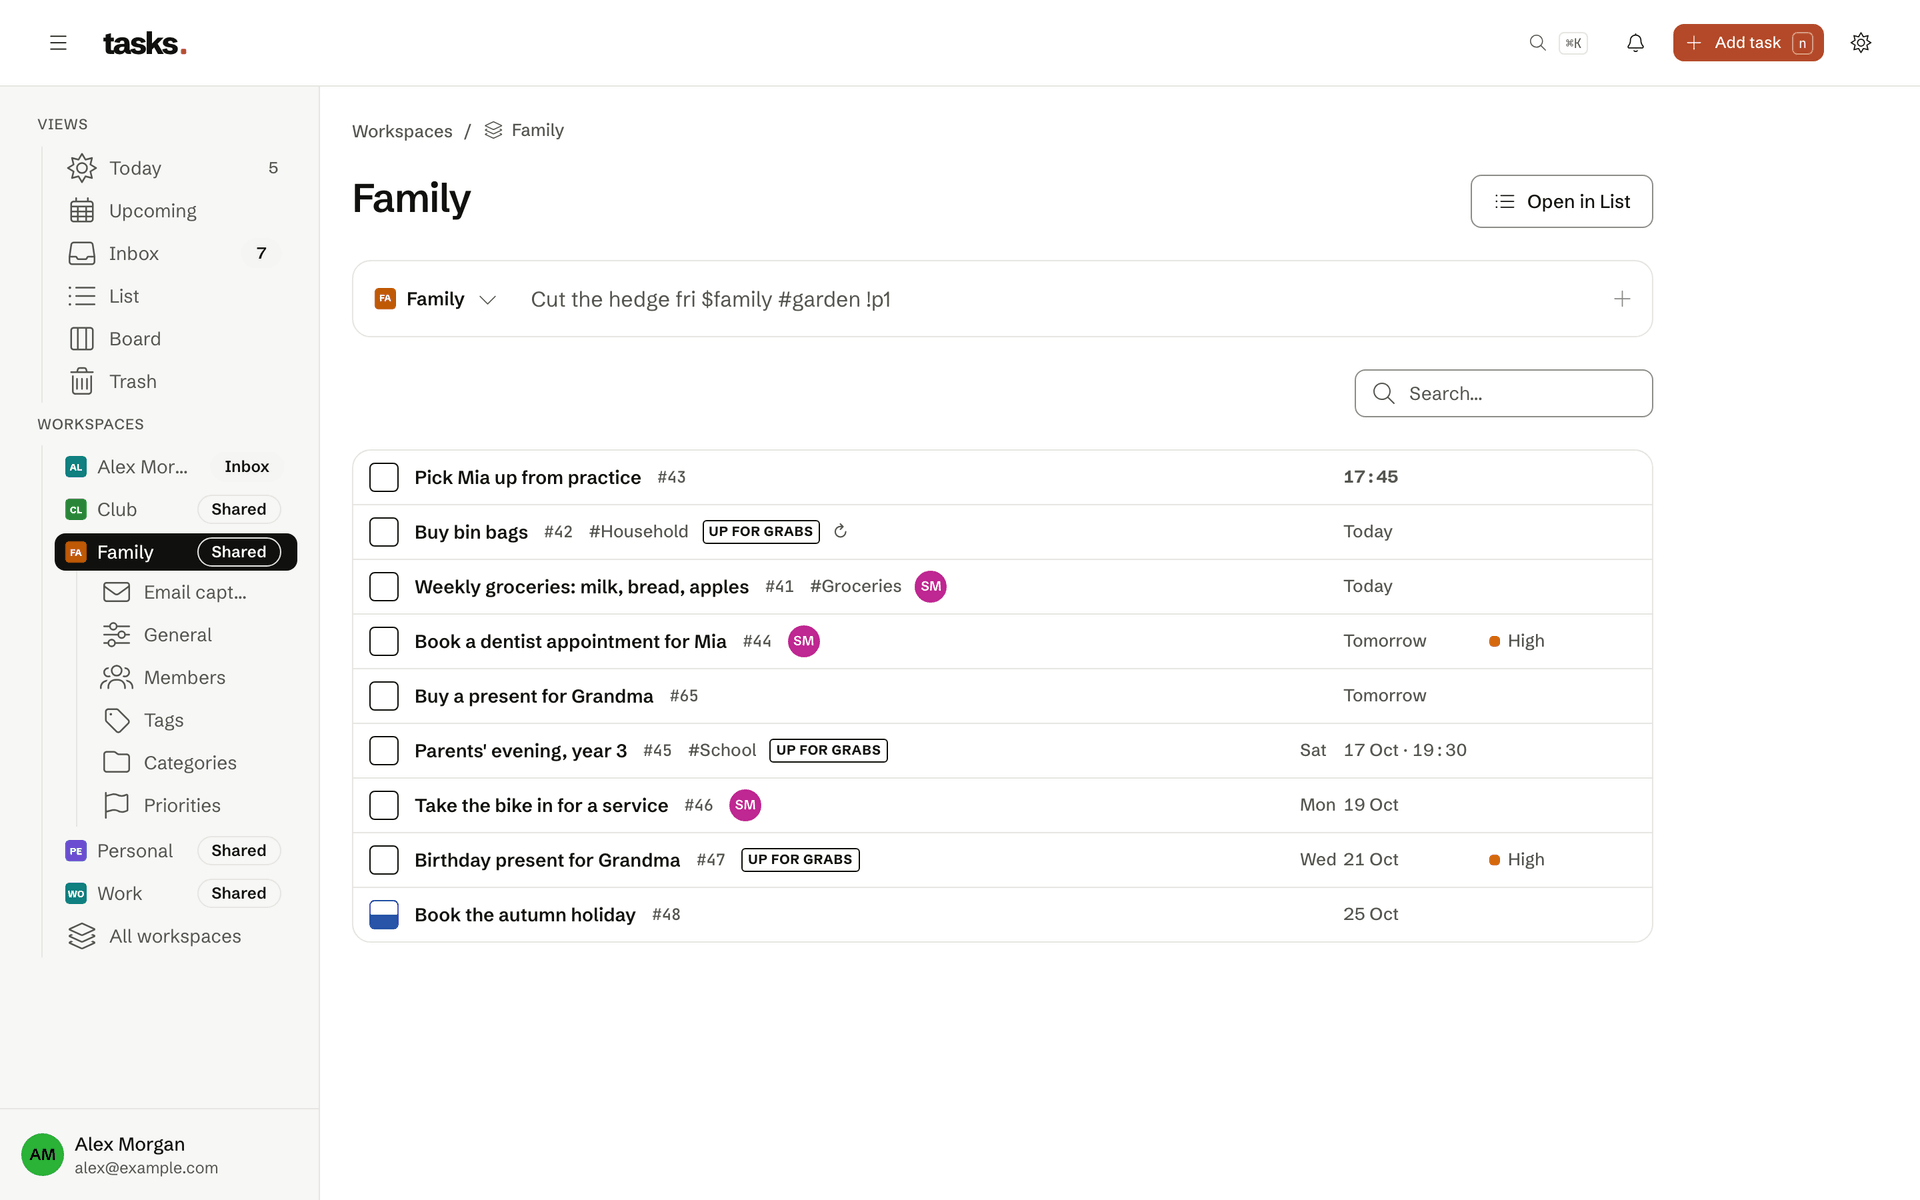
Task: Toggle Book the autumn holiday checkbox
Action: pos(384,914)
